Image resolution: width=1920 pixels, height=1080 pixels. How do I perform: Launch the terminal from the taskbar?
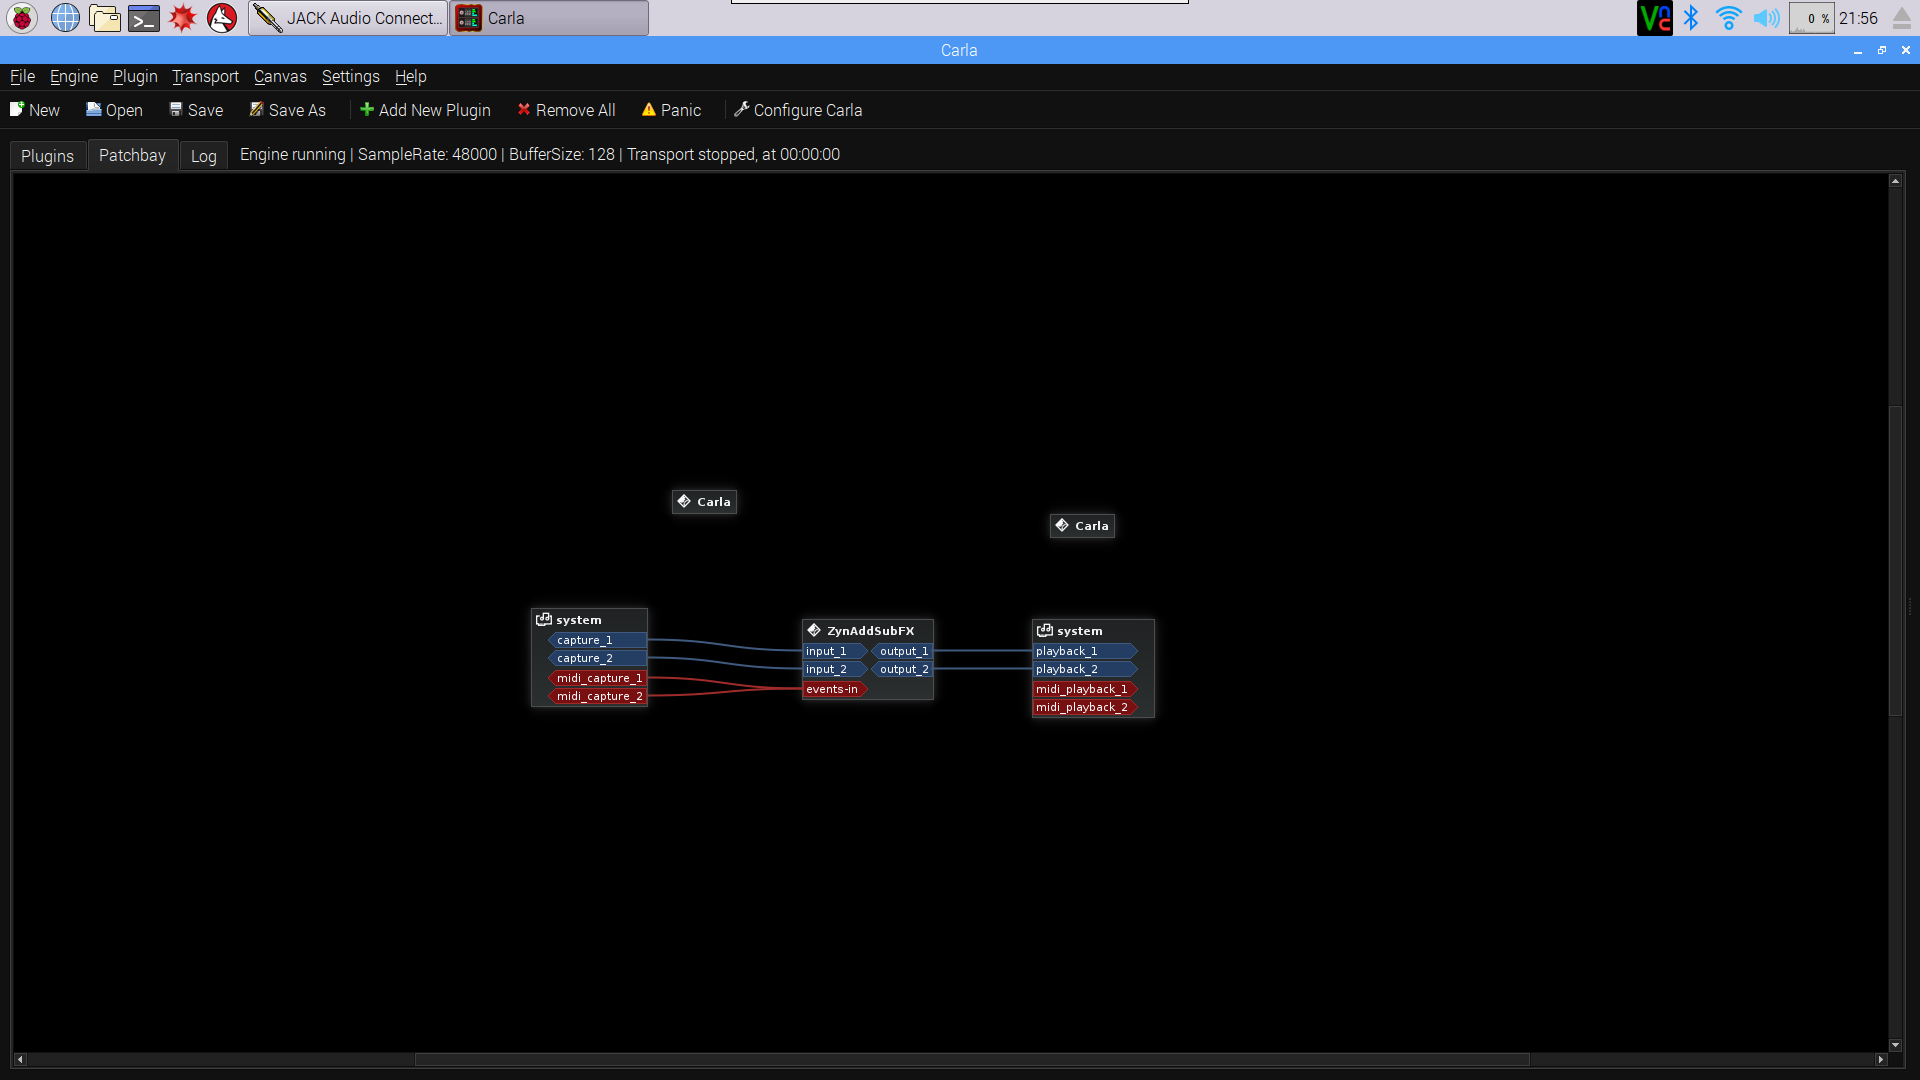tap(144, 18)
